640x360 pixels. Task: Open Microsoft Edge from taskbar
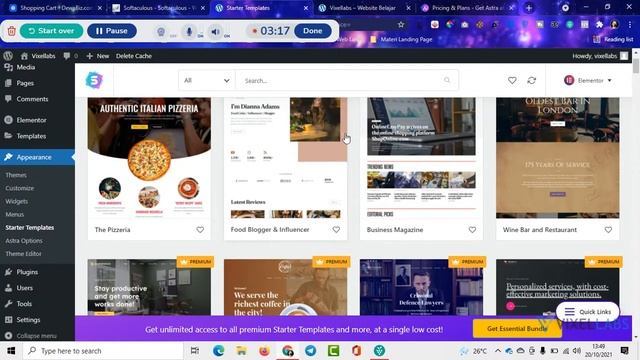218,351
